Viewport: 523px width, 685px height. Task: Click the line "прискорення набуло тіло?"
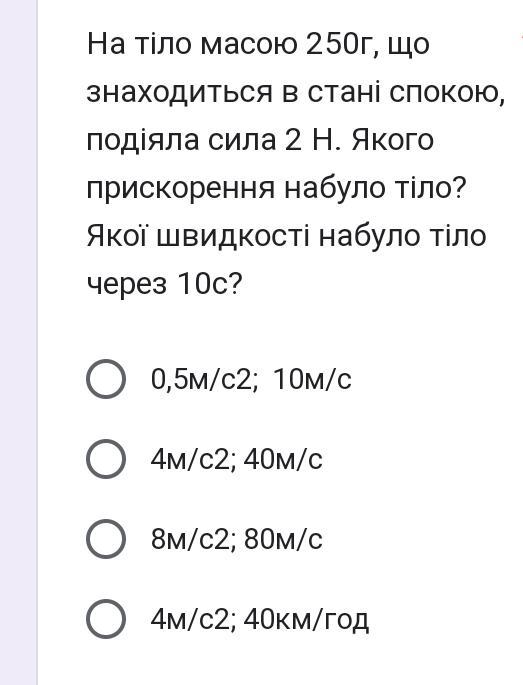pos(277,189)
